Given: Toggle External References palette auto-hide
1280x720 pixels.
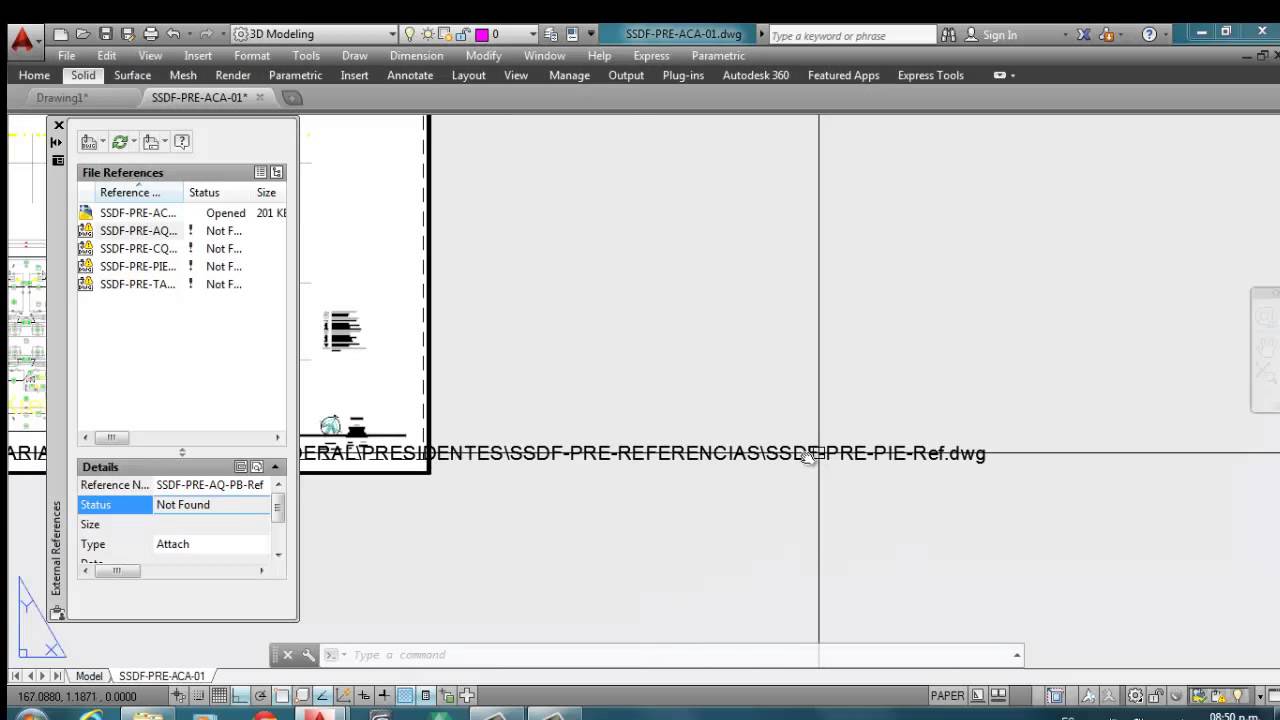Looking at the screenshot, I should coord(57,142).
